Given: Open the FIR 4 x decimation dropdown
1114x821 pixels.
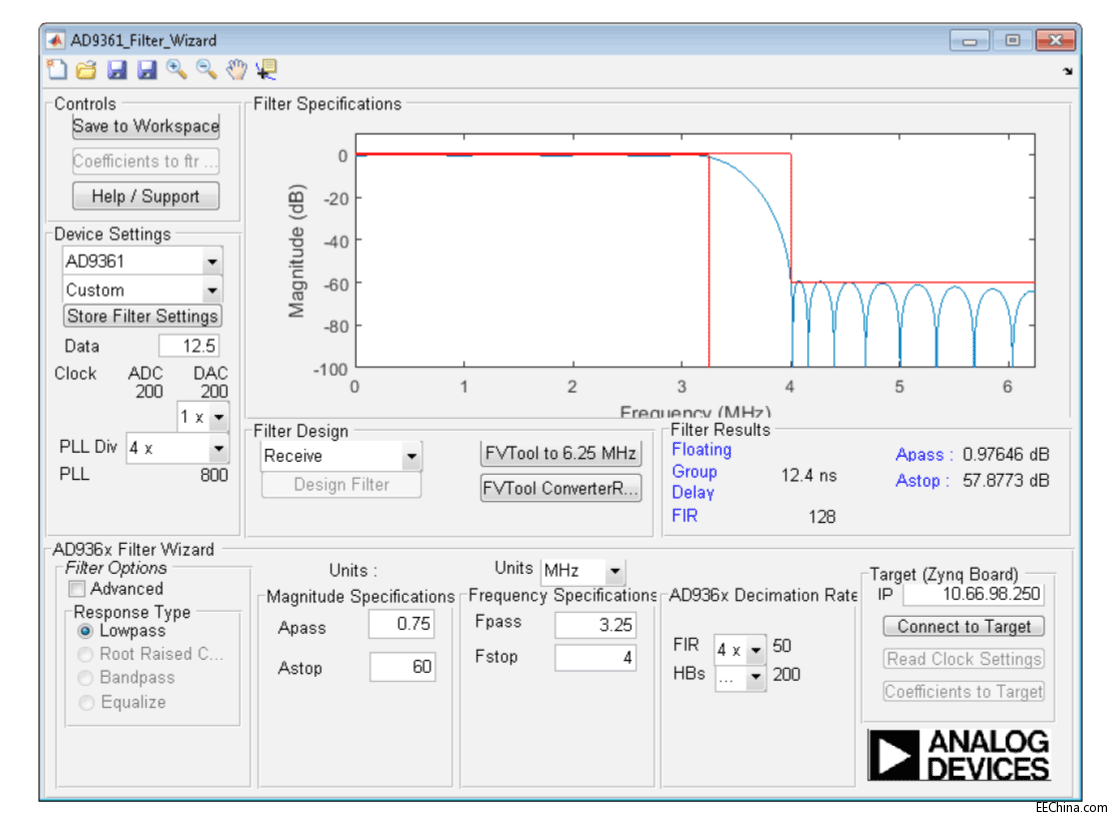Looking at the screenshot, I should click(740, 649).
